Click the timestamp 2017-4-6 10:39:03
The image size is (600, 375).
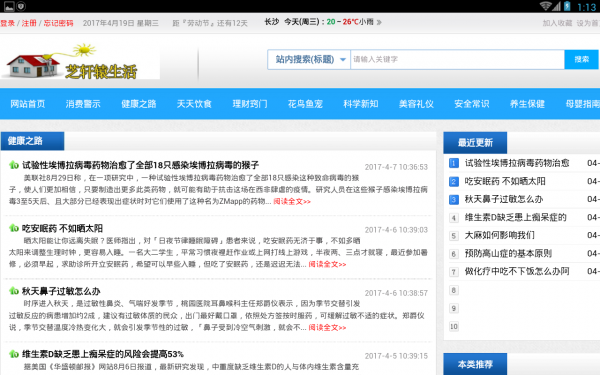coord(396,230)
